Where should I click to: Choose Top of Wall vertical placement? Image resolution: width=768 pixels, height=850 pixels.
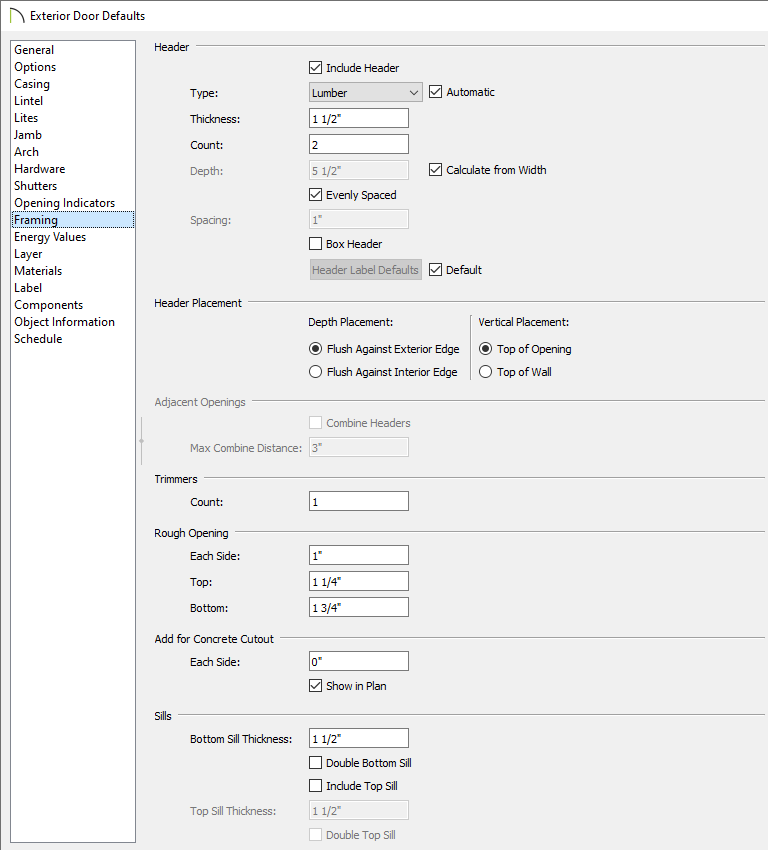coord(486,372)
